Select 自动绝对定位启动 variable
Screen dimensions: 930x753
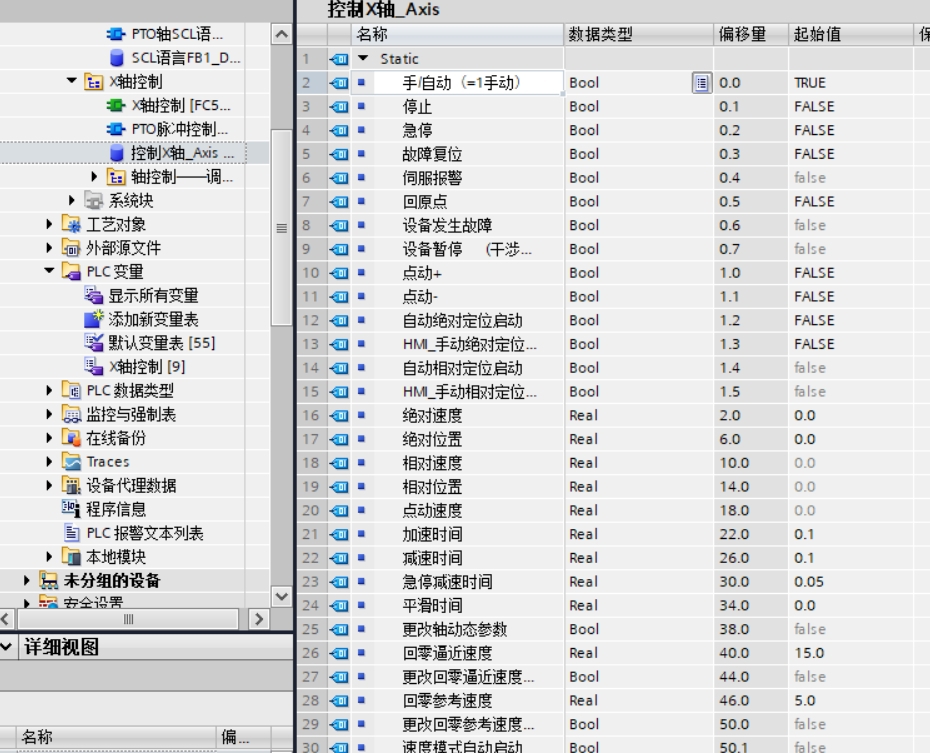463,320
